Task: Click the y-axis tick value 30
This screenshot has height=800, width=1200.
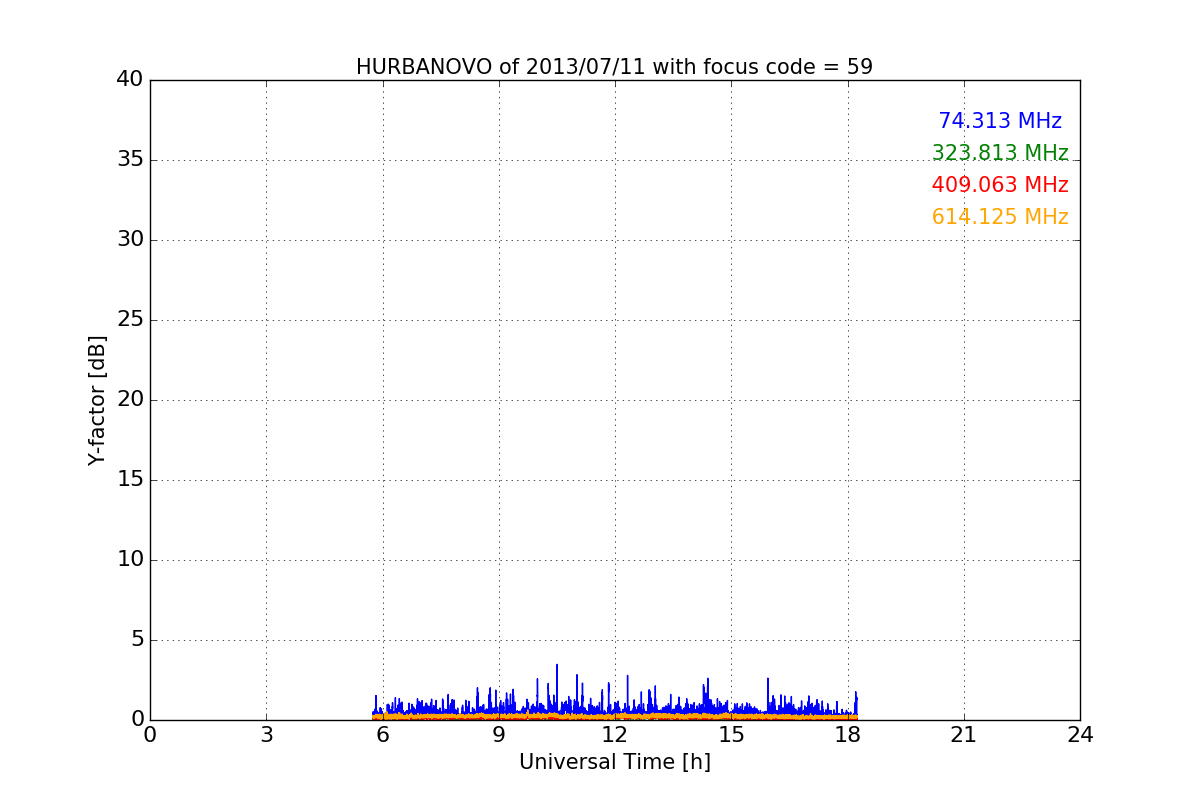Action: pos(130,240)
